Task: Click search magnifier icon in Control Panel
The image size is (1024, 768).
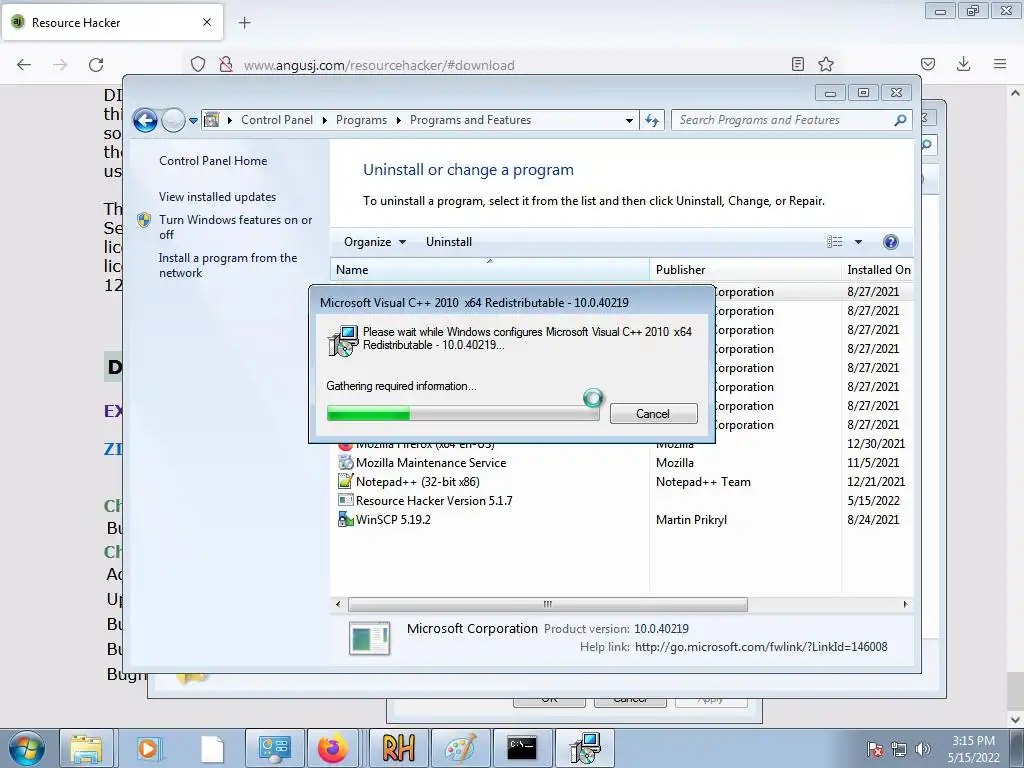Action: (x=901, y=120)
